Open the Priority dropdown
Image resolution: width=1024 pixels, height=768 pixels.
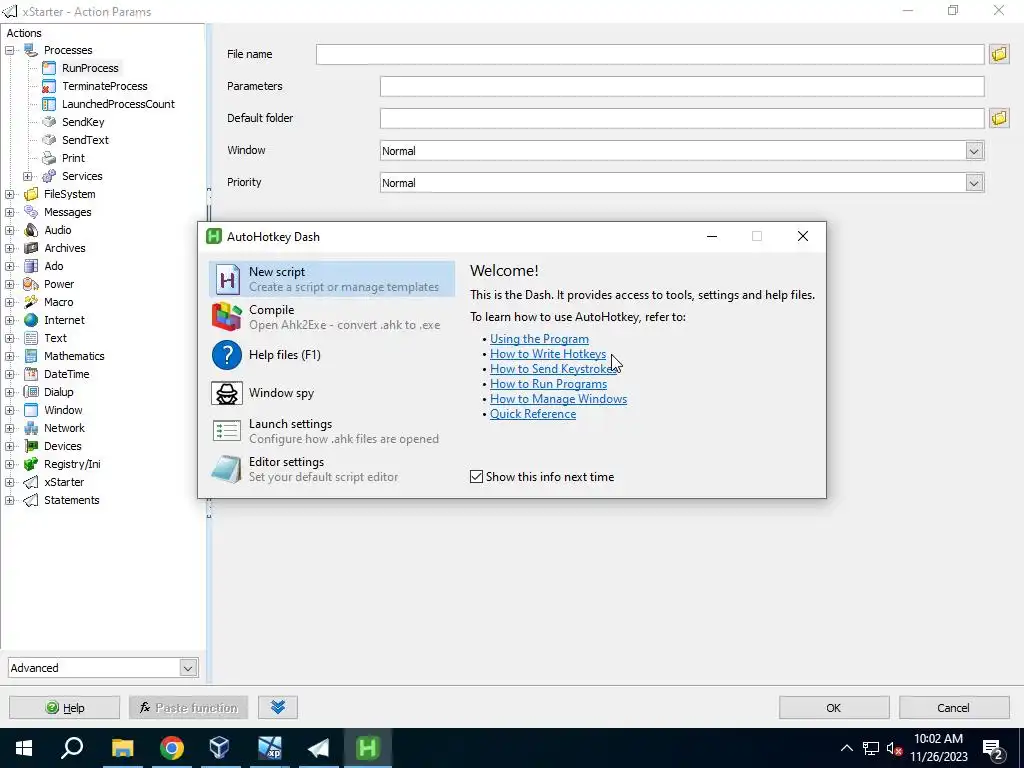click(974, 183)
